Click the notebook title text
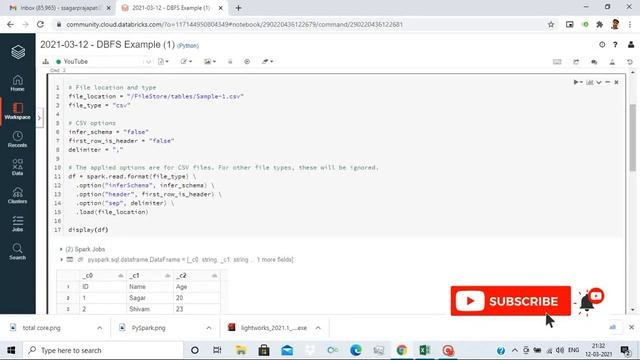This screenshot has height=360, width=640. tap(107, 44)
